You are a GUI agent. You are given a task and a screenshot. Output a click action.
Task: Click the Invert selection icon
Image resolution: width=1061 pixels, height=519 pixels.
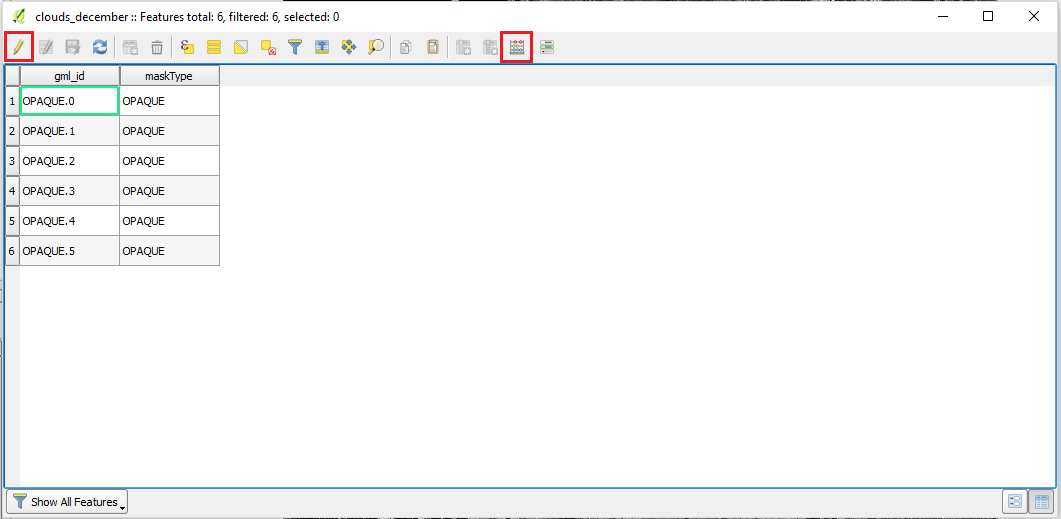pos(241,47)
